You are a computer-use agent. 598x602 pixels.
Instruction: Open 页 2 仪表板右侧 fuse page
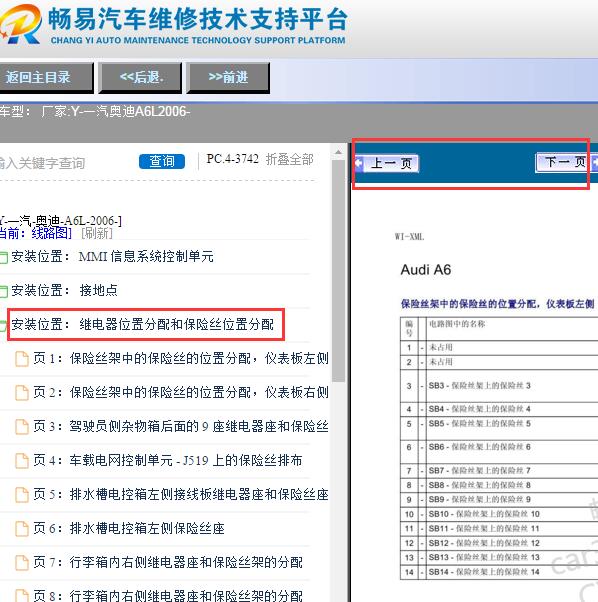point(180,392)
